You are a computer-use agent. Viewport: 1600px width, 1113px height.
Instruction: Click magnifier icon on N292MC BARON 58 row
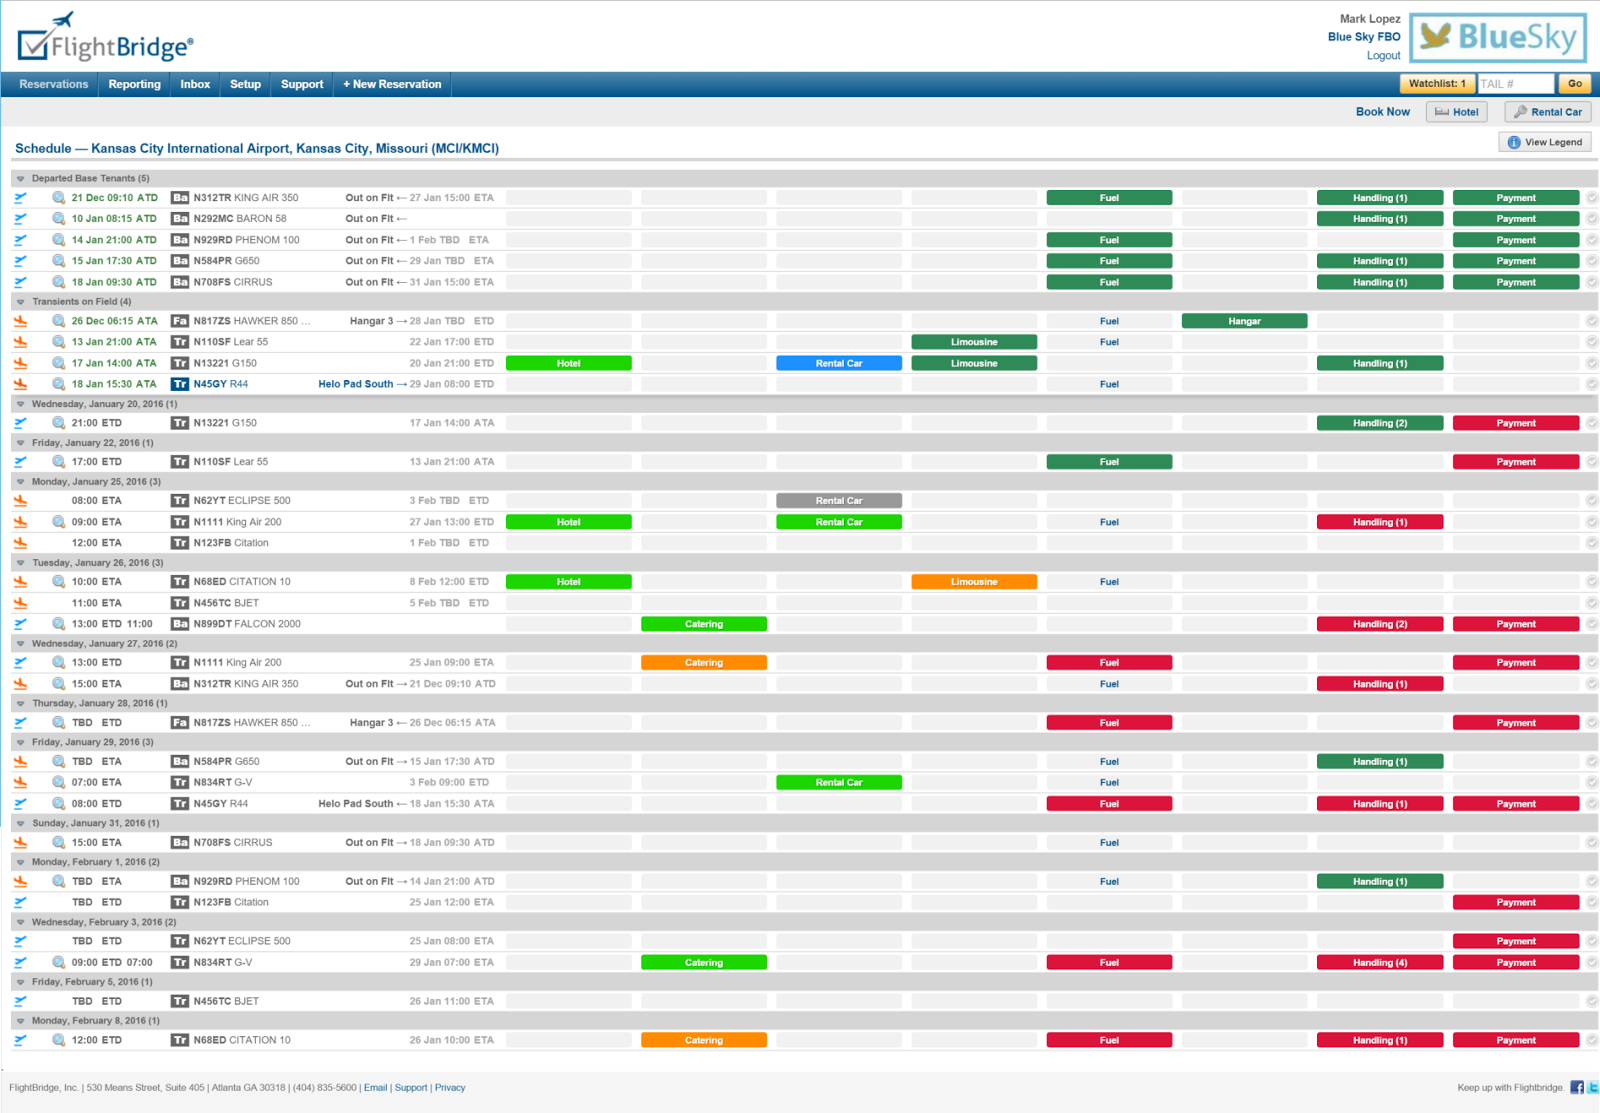click(59, 219)
